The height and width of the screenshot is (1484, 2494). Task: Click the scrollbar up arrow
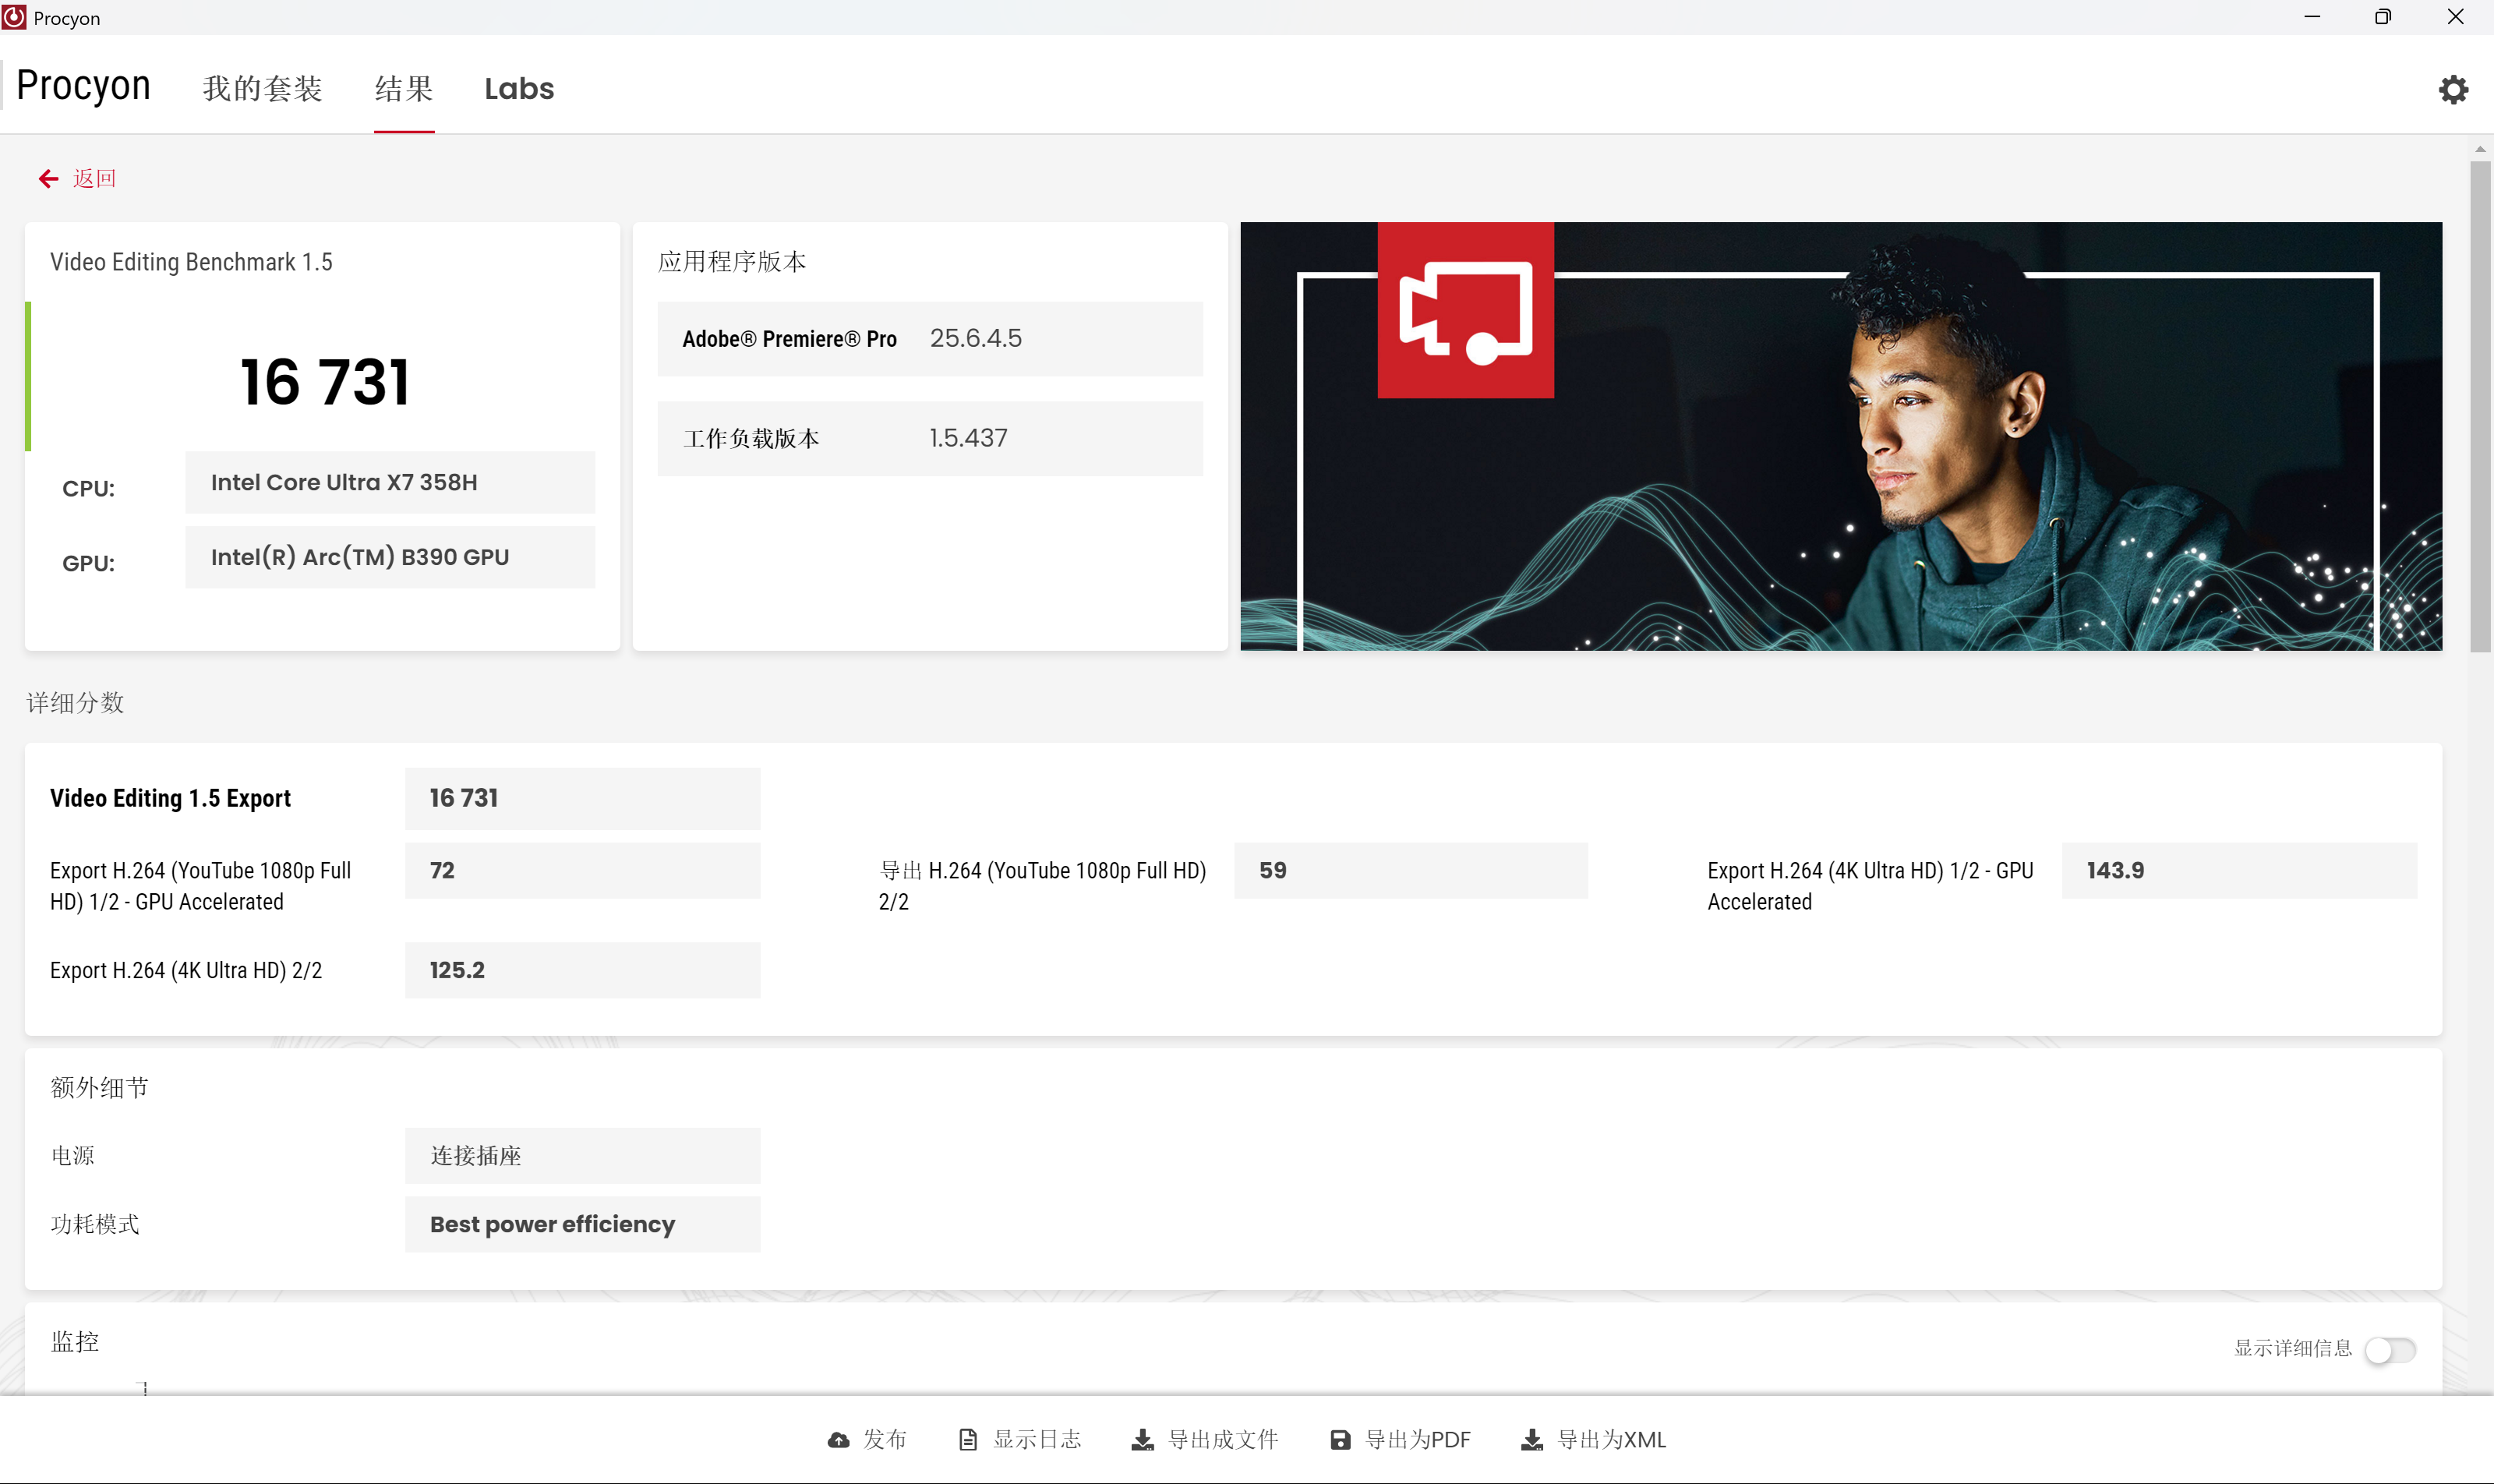(2479, 149)
